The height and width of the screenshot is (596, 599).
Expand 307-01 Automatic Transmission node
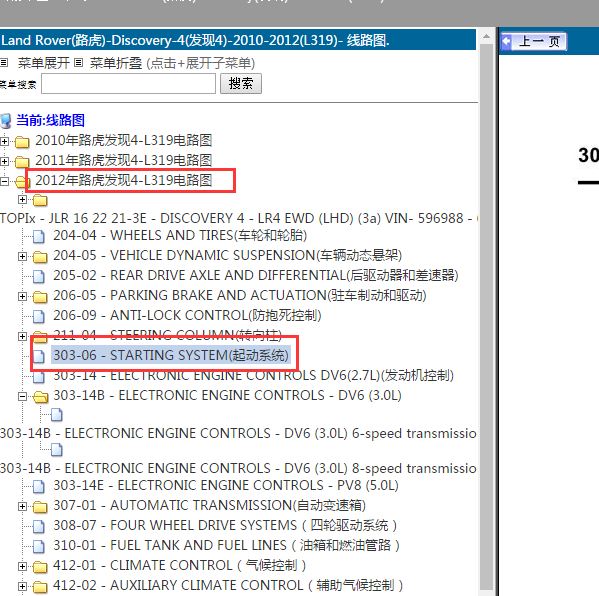click(x=23, y=506)
